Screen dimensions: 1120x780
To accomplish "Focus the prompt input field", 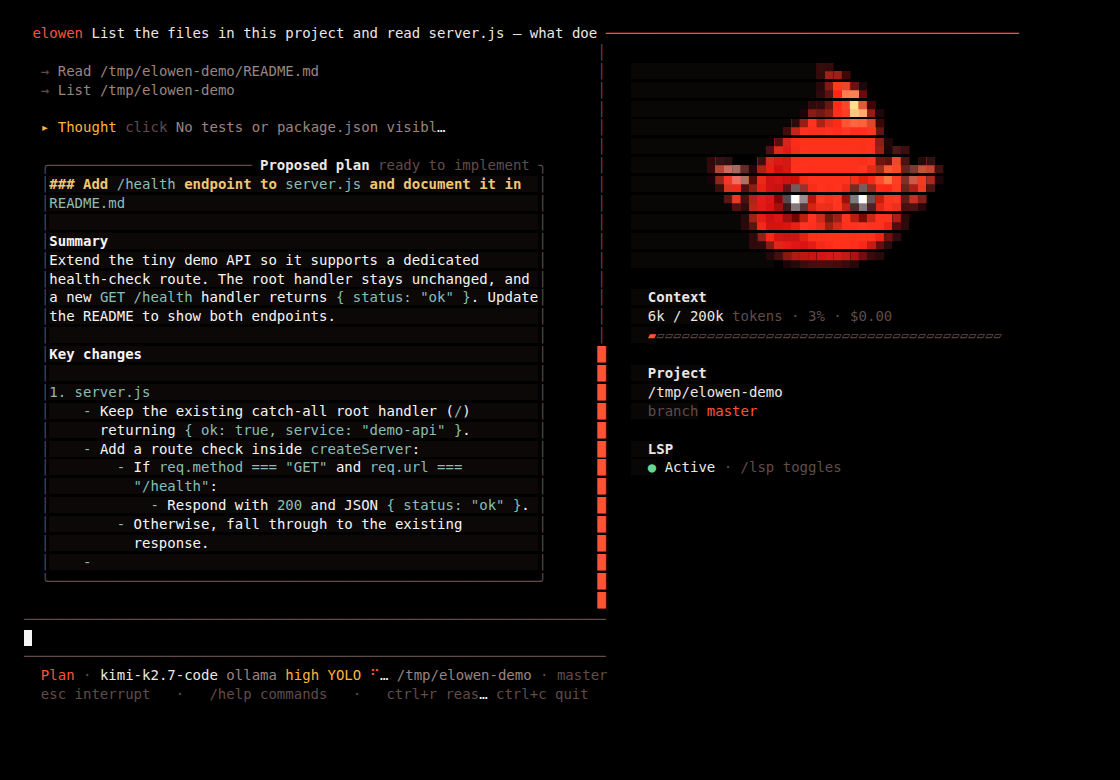I will coord(314,638).
